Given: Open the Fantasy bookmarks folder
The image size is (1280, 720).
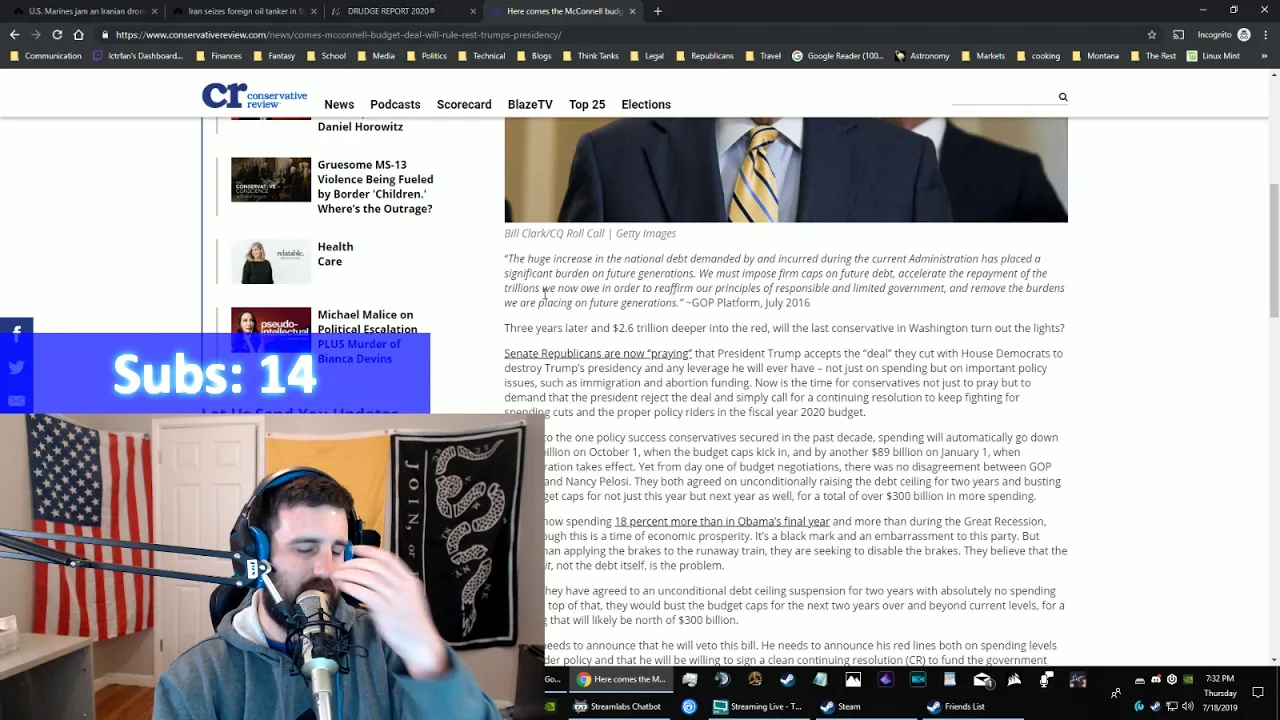Looking at the screenshot, I should click(x=274, y=56).
